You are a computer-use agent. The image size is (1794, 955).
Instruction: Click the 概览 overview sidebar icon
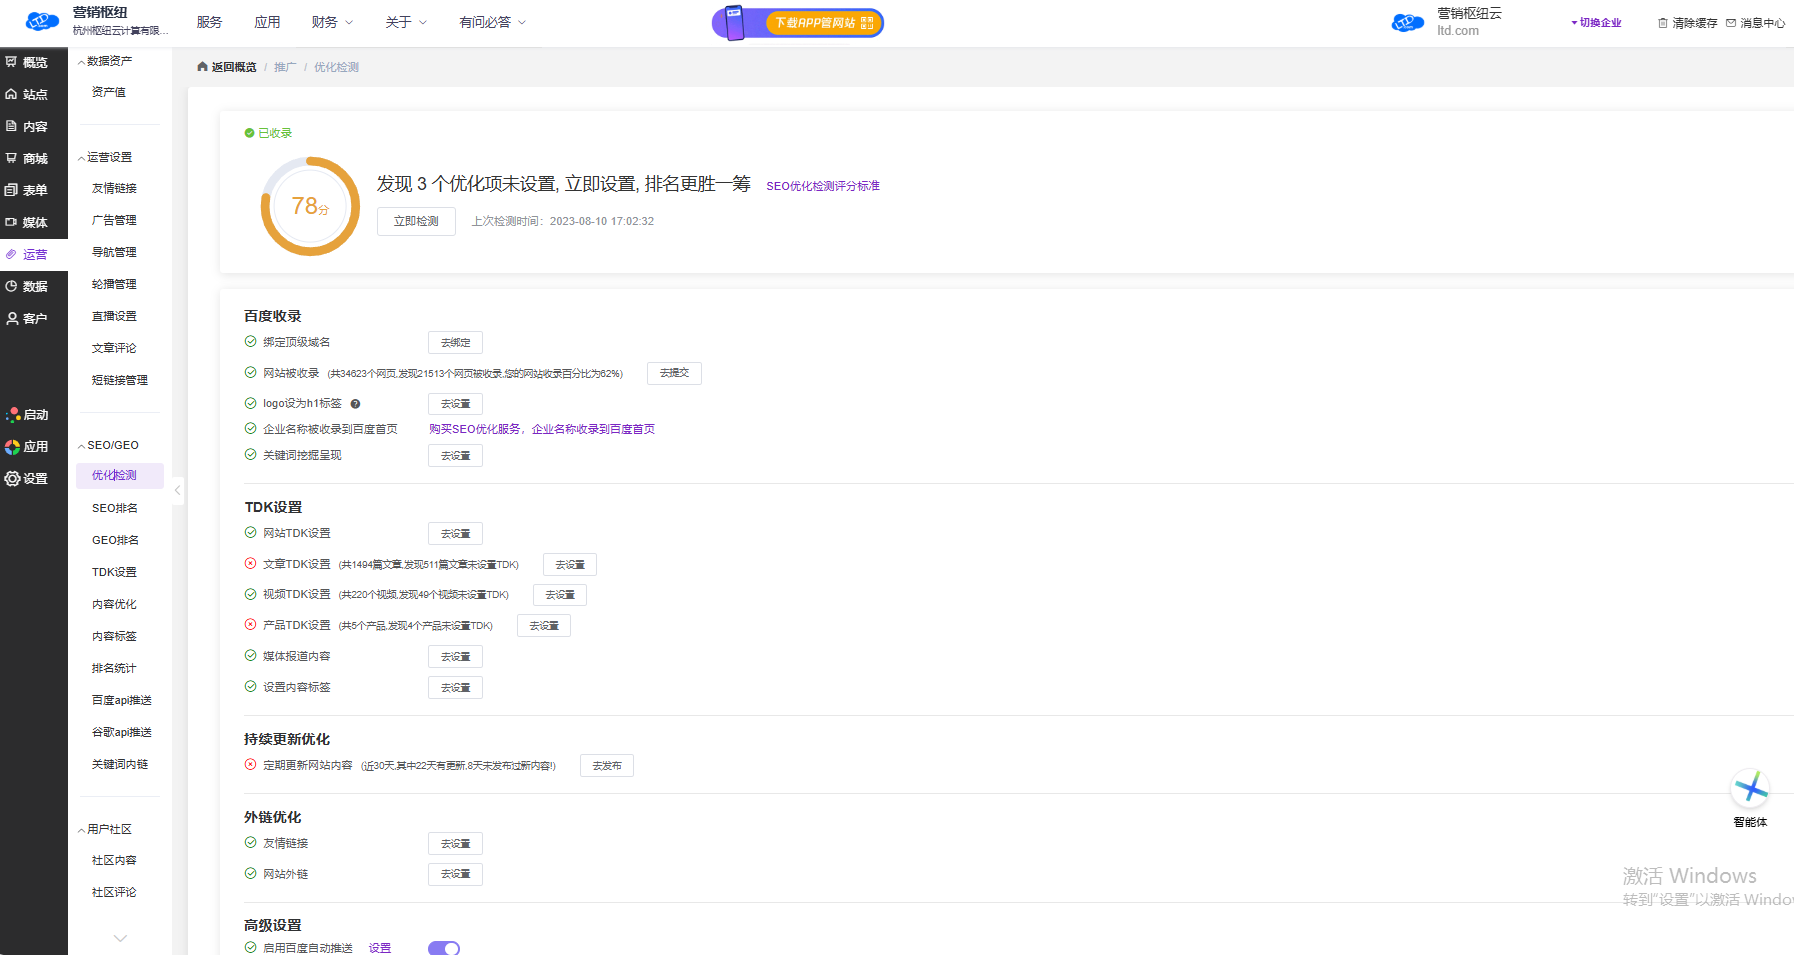(12, 62)
